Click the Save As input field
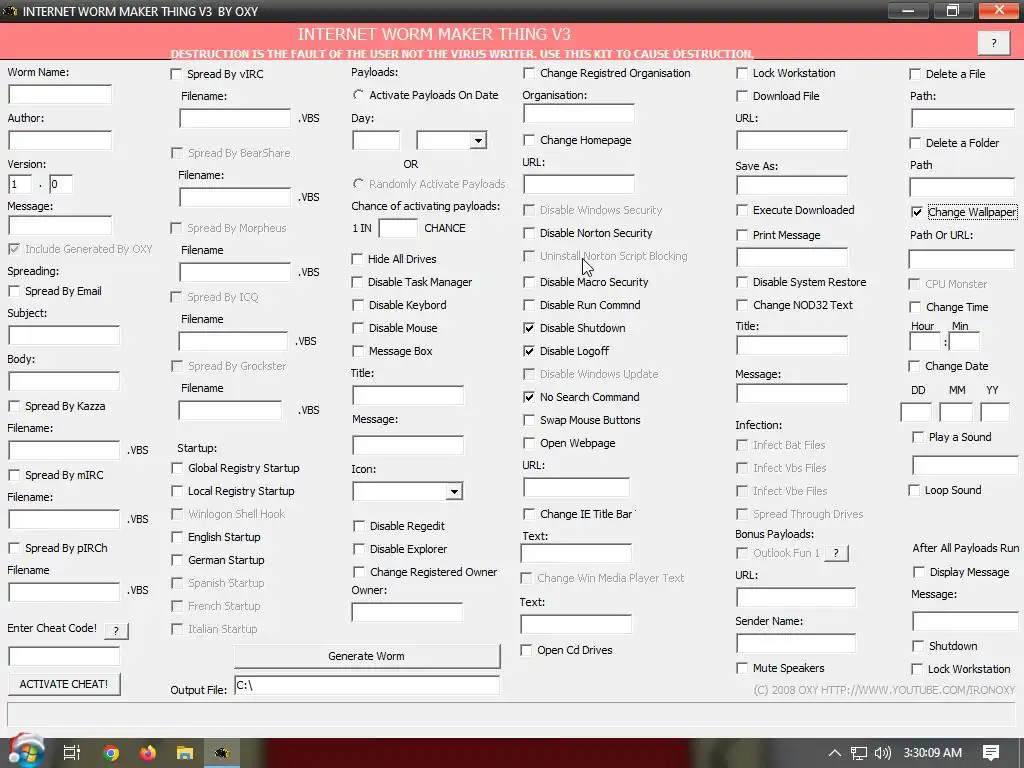 [x=792, y=185]
